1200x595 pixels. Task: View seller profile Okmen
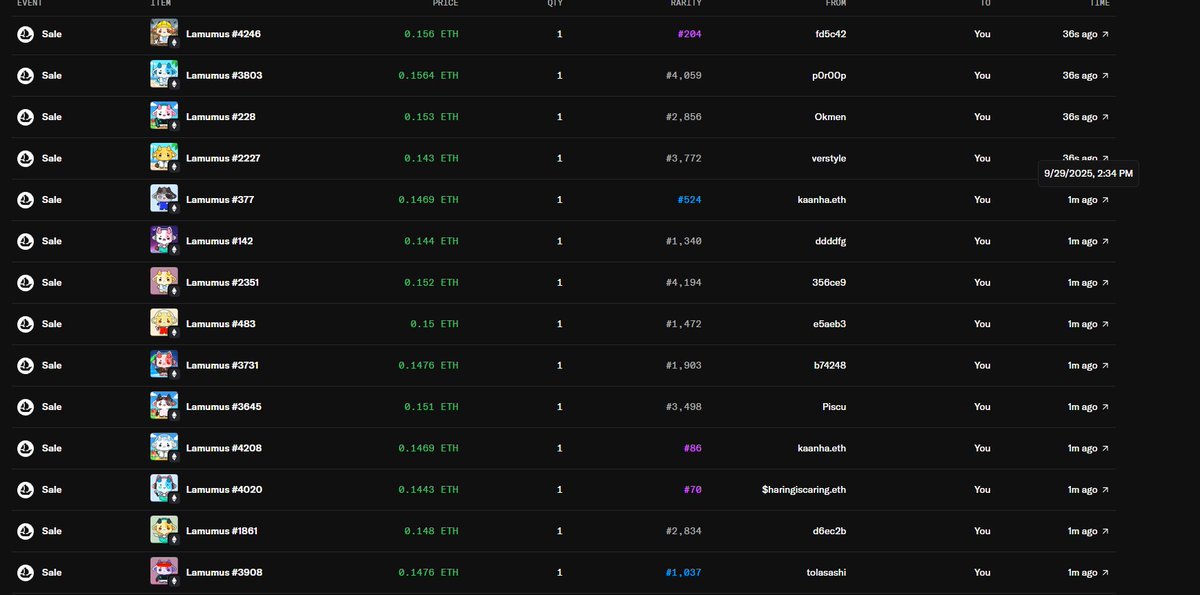[x=830, y=117]
